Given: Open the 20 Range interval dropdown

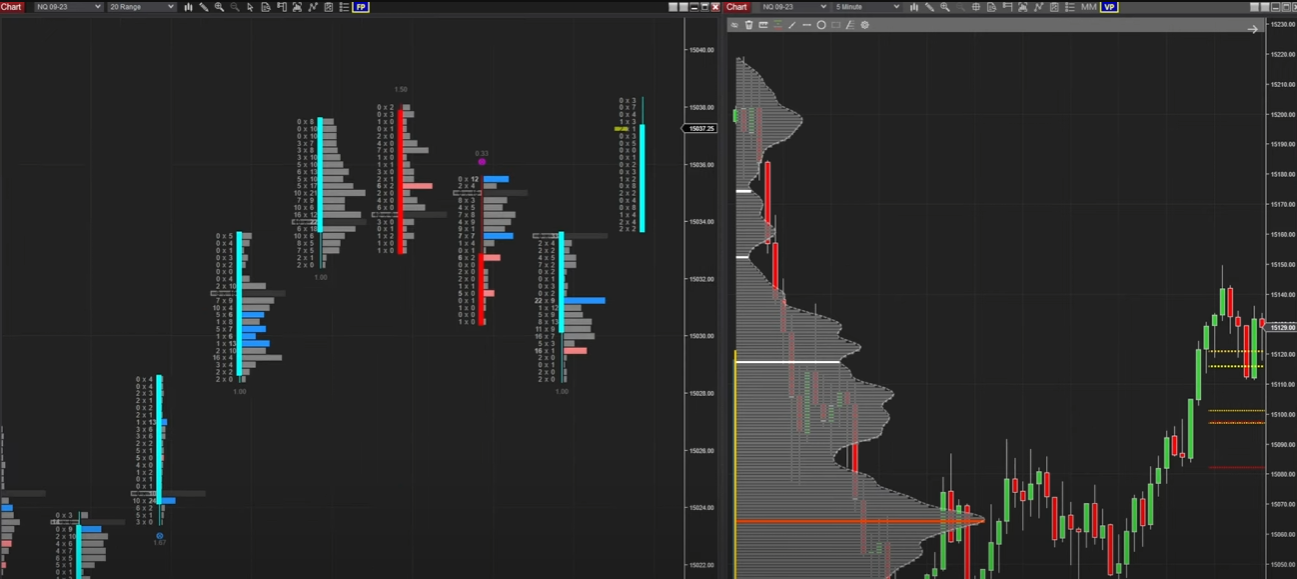Looking at the screenshot, I should click(142, 7).
